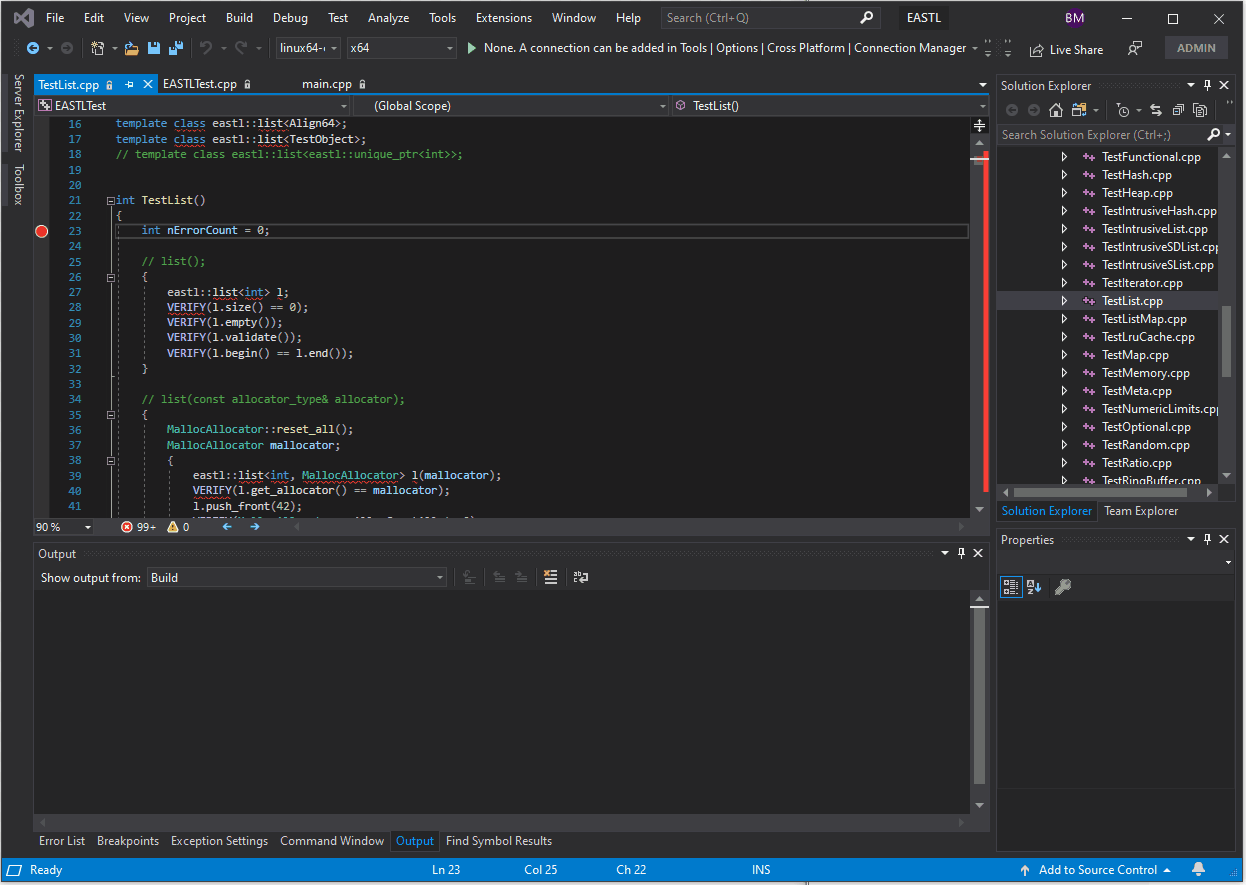Switch to the Breakpoints tab
The height and width of the screenshot is (885, 1246).
tap(128, 841)
